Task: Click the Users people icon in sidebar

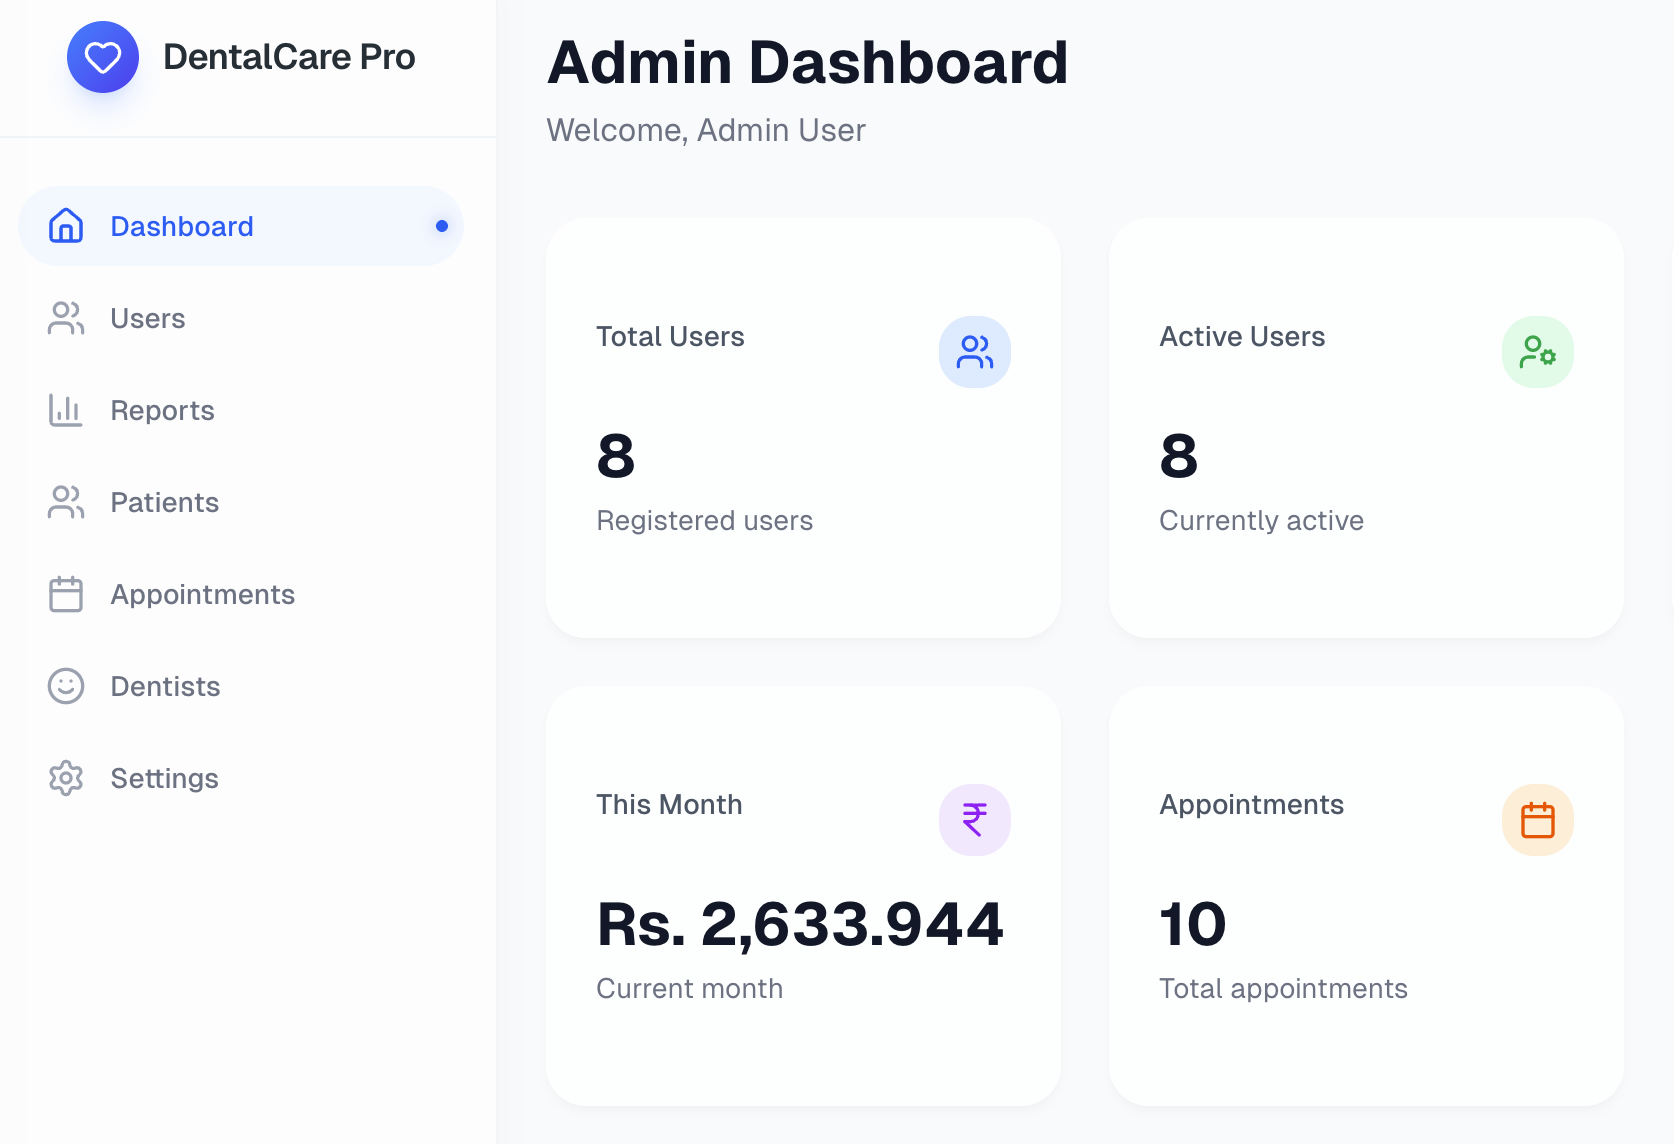Action: (65, 318)
